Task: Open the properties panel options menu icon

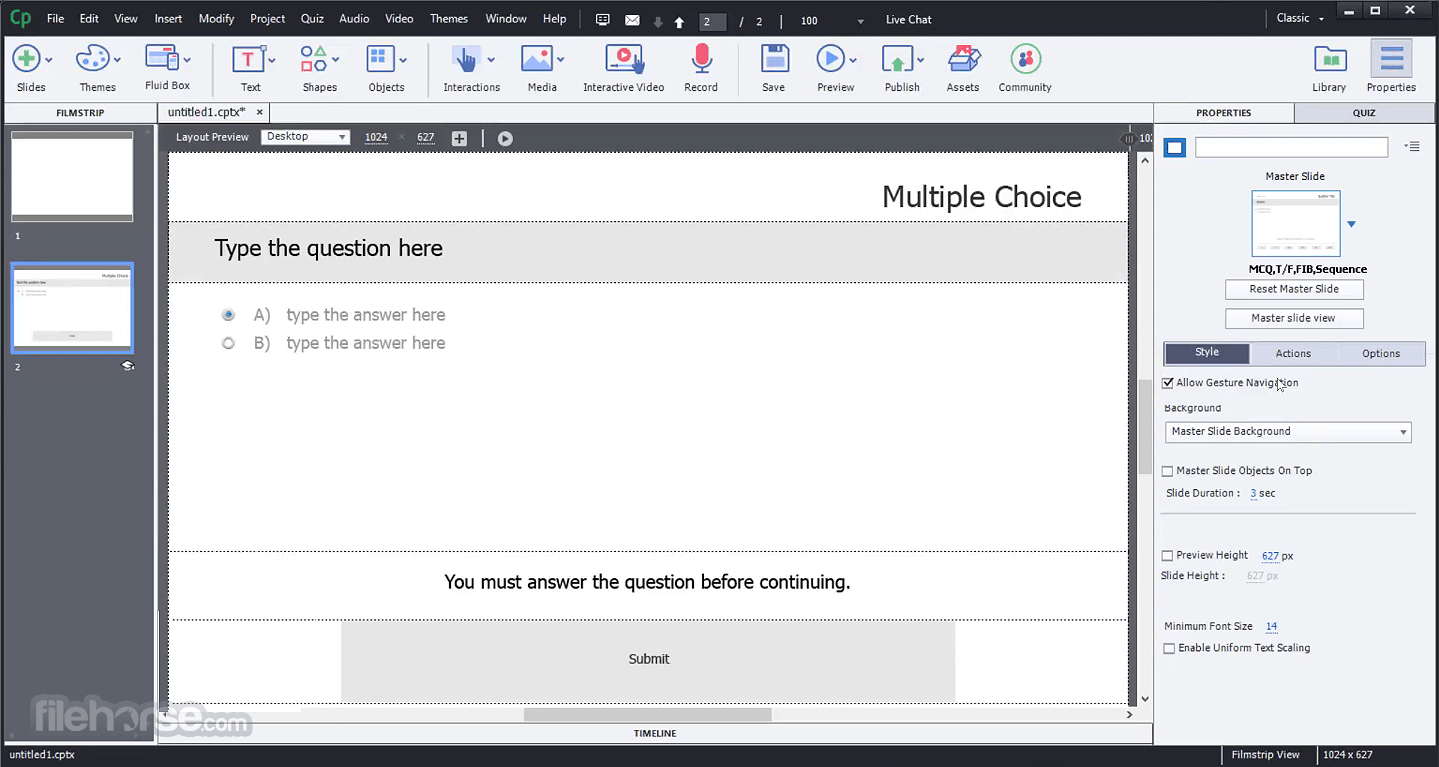Action: click(x=1412, y=147)
